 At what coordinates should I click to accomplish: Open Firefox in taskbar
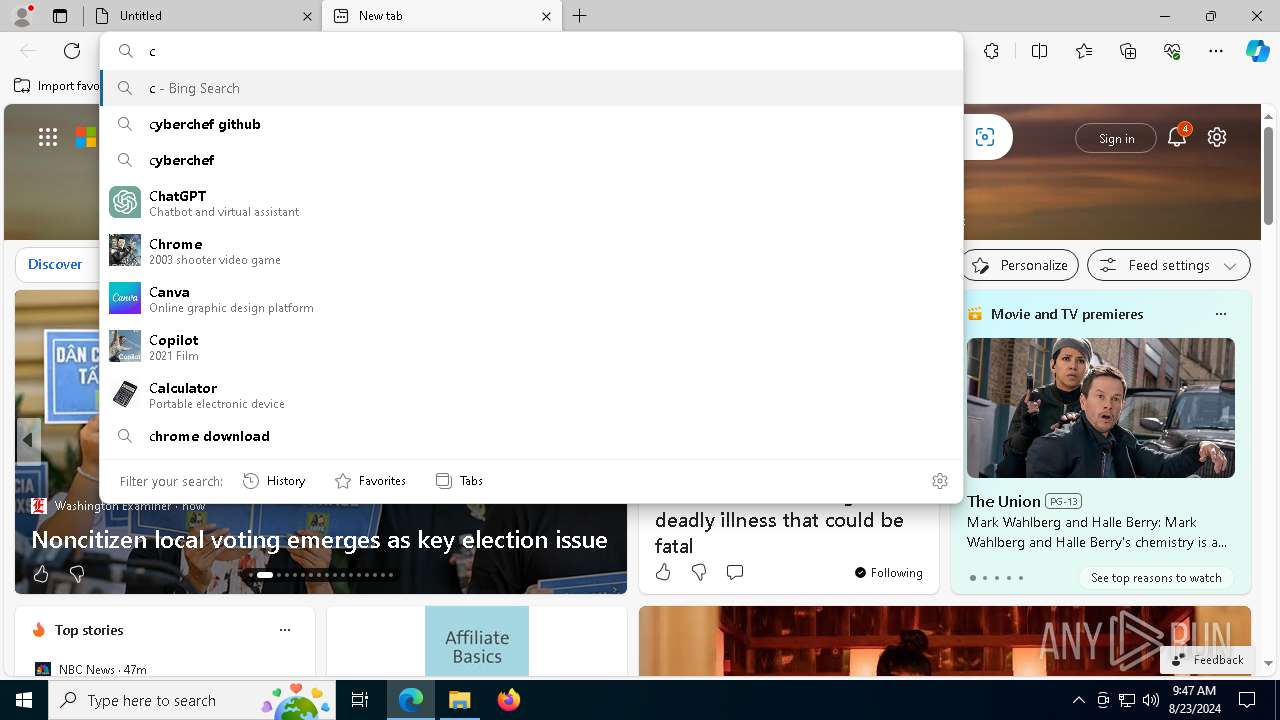point(509,700)
